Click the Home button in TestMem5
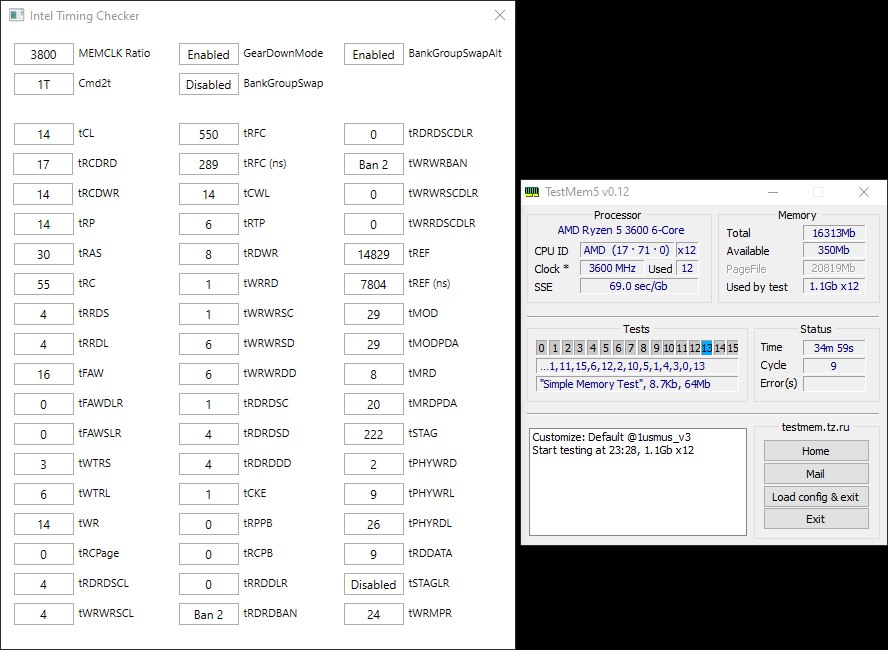Screen dimensions: 888x650 point(816,451)
